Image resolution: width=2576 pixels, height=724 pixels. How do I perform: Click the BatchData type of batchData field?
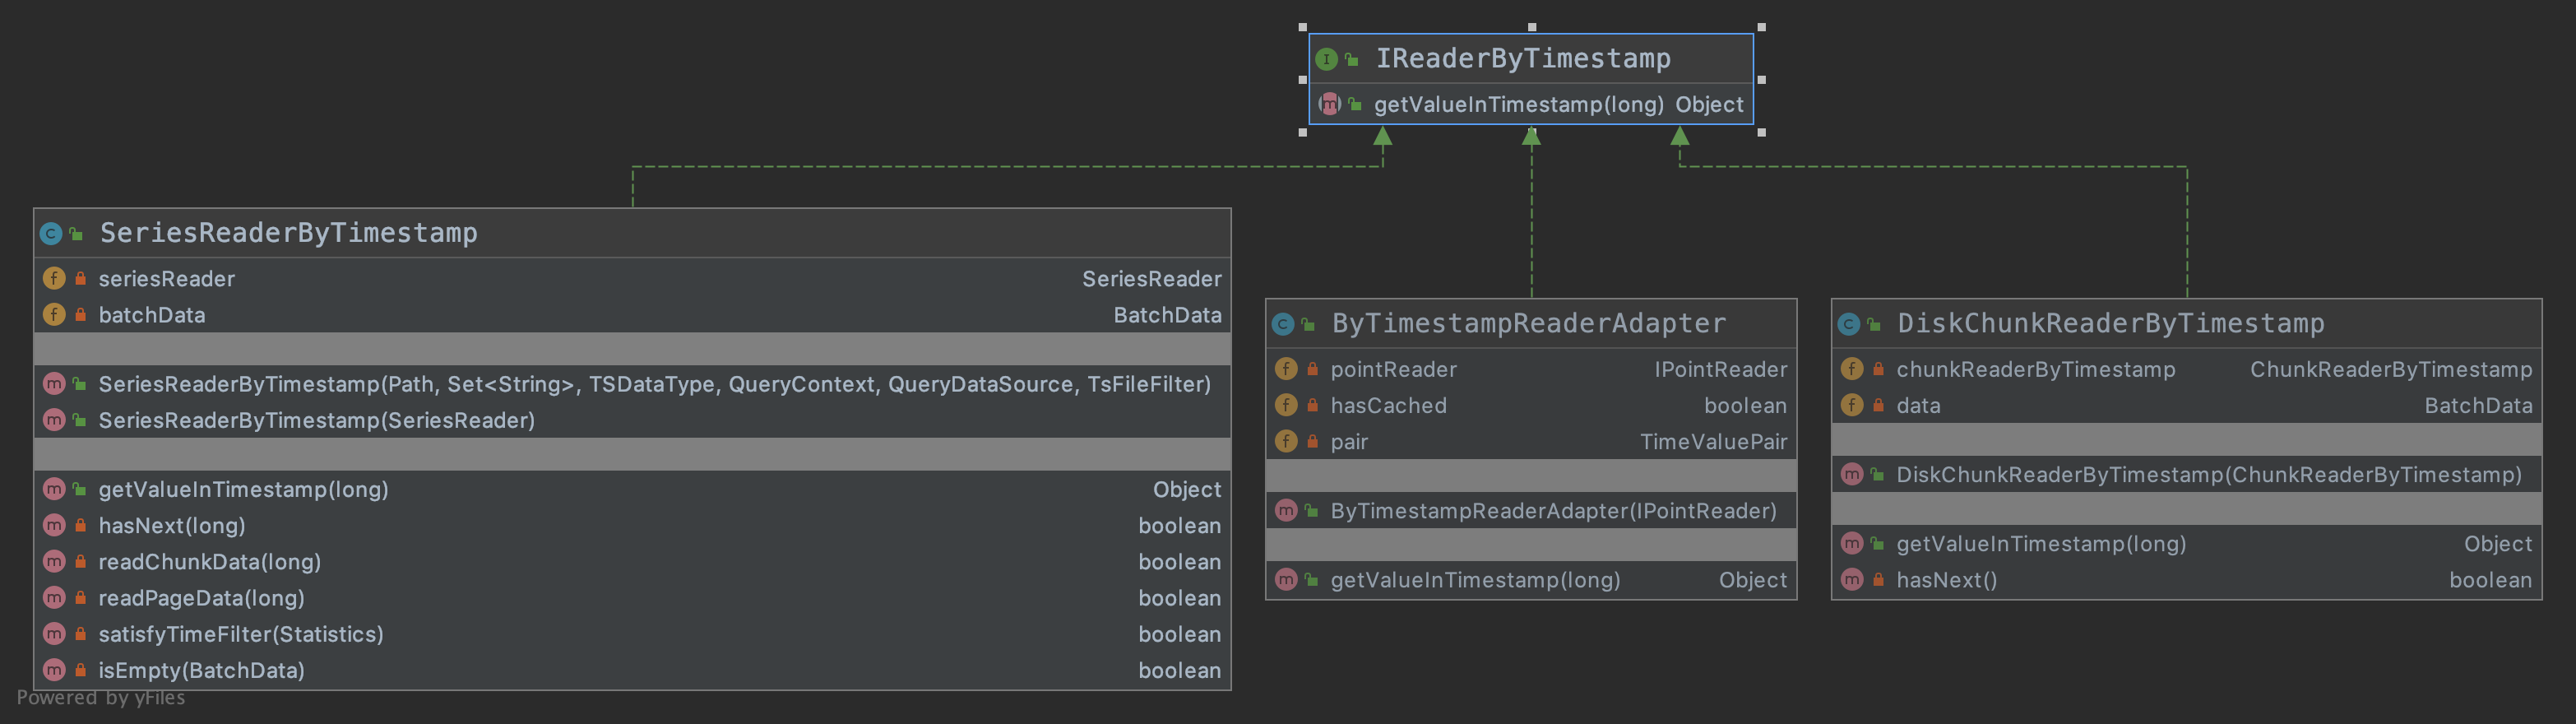tap(1168, 315)
